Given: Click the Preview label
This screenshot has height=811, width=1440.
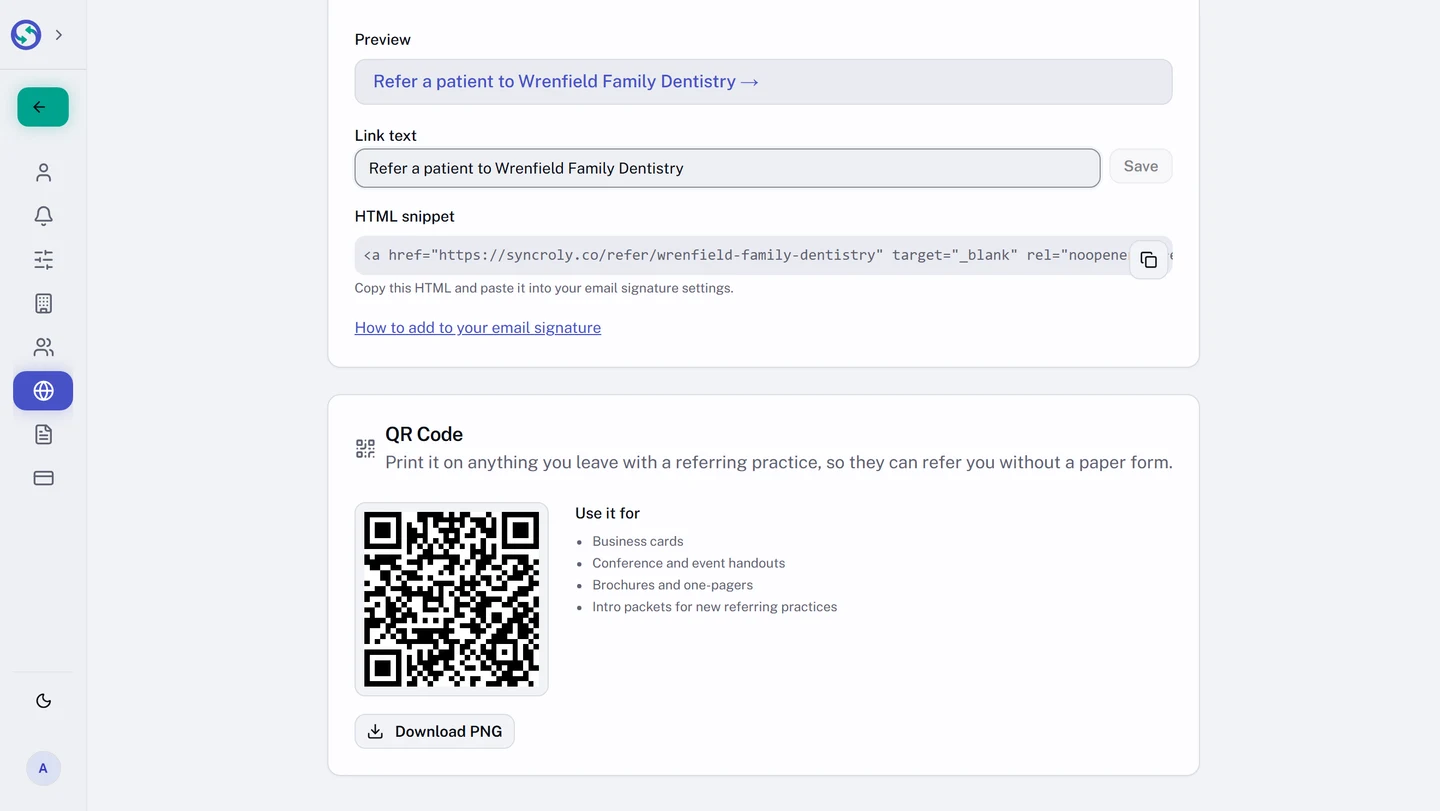Looking at the screenshot, I should [x=383, y=40].
